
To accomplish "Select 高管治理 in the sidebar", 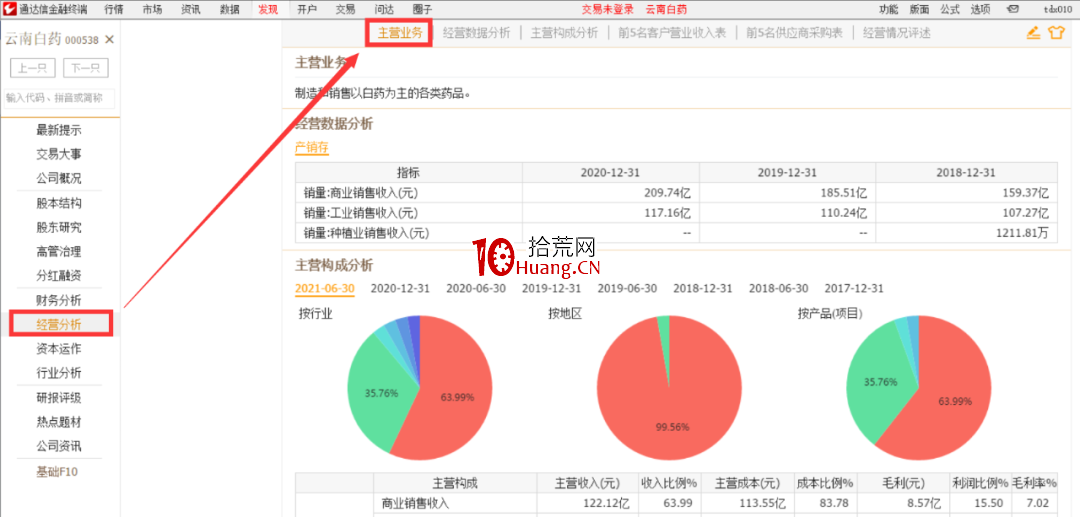I will [x=59, y=252].
